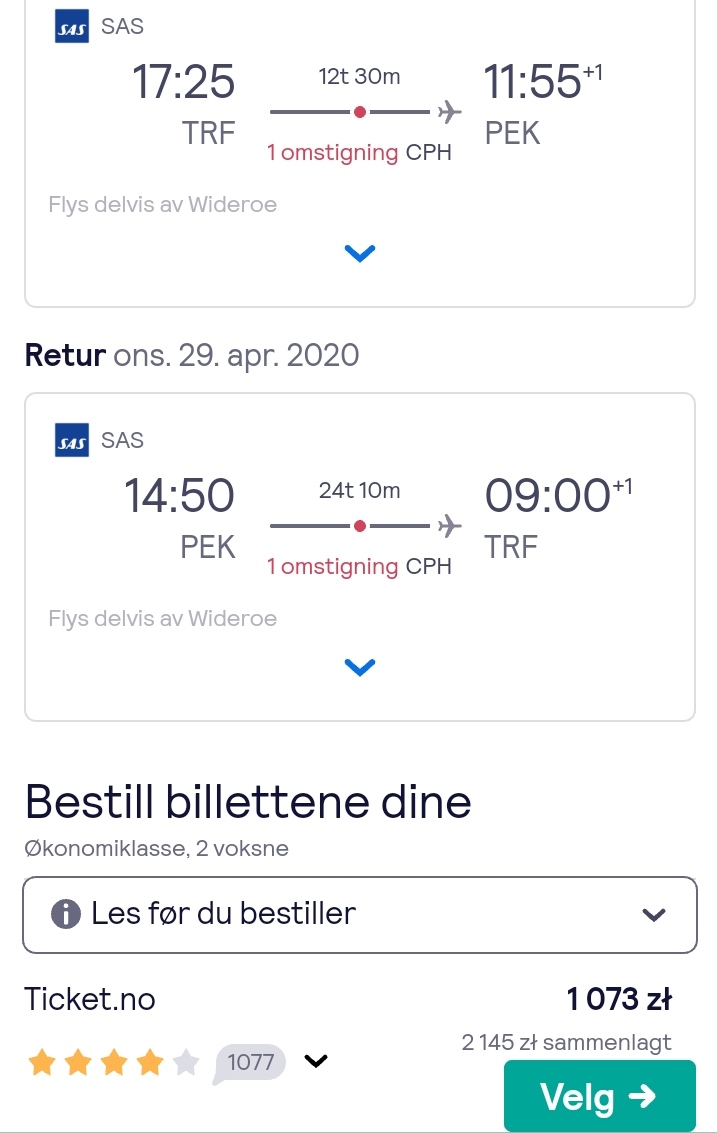Click the 17:25 TRF departure time
This screenshot has height=1133, width=717.
(184, 105)
